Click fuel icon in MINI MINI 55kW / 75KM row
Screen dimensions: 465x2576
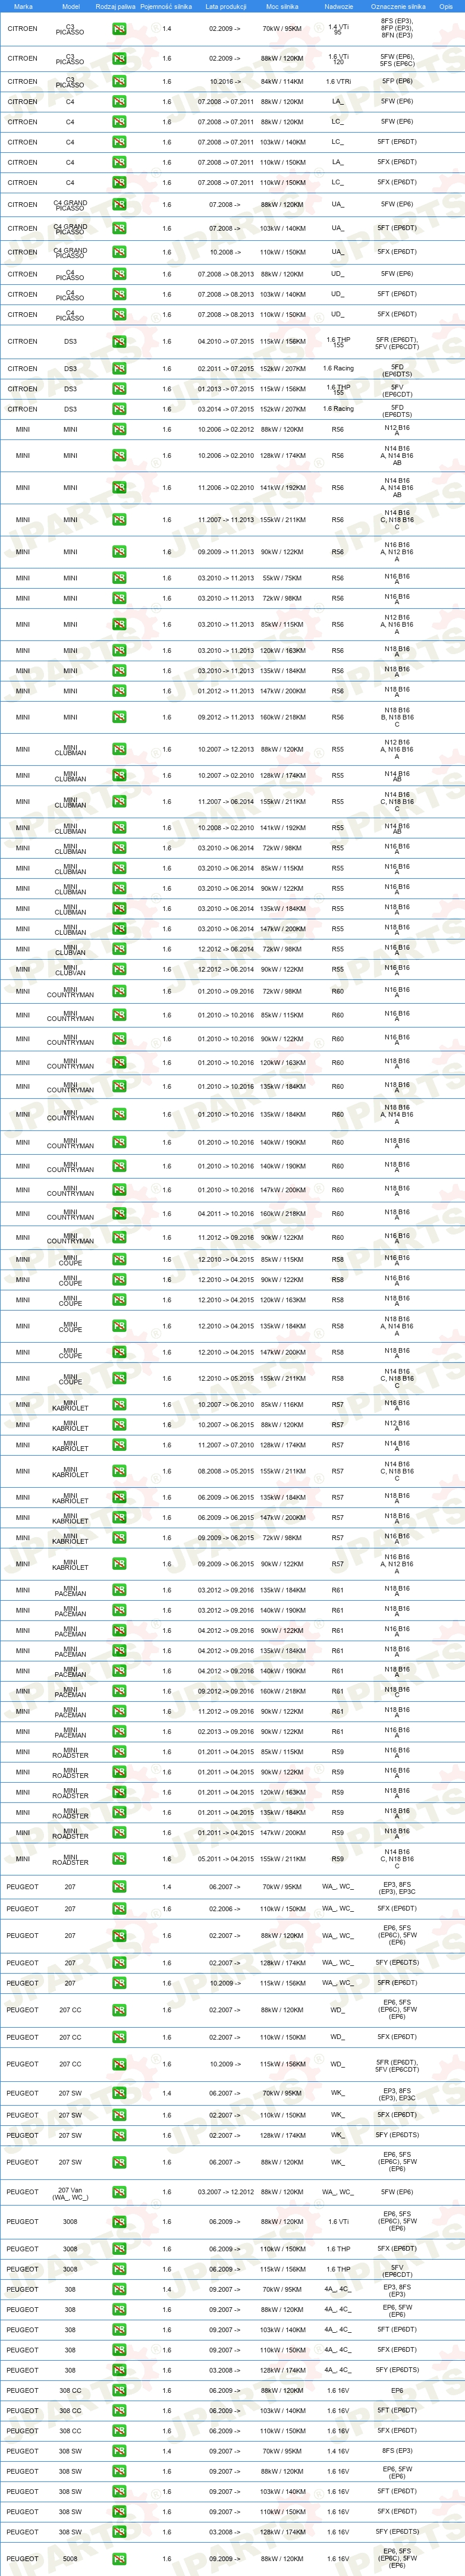[x=119, y=578]
